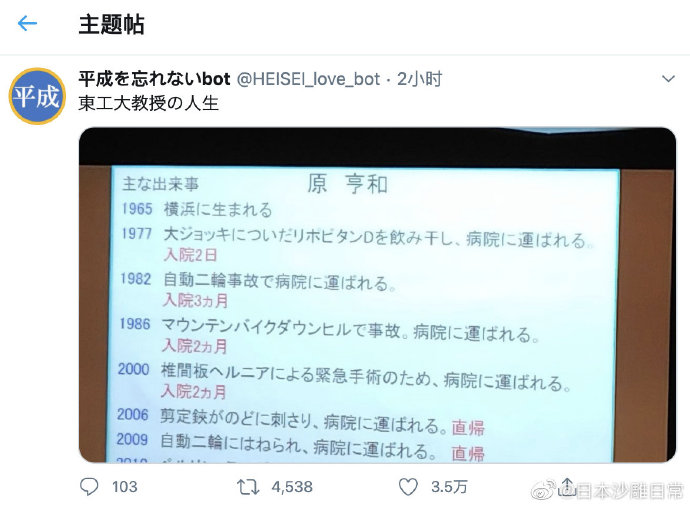The height and width of the screenshot is (507, 690).
Task: Go back using the blue arrow
Action: pyautogui.click(x=27, y=23)
